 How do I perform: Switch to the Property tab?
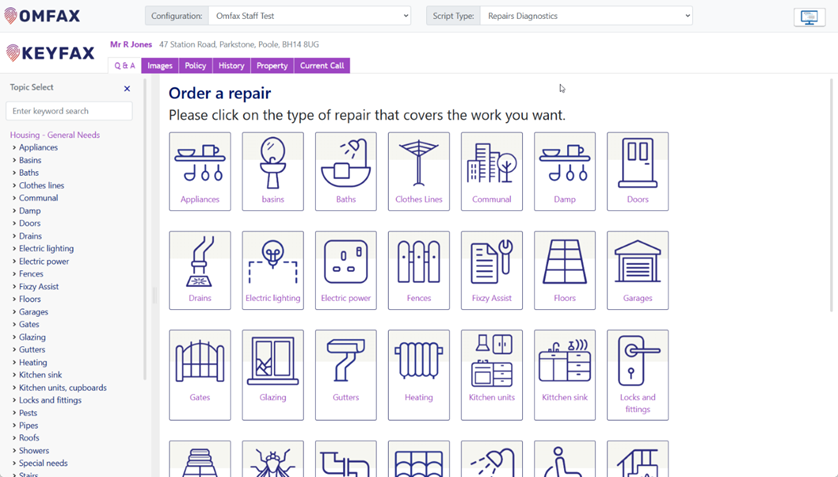[272, 66]
